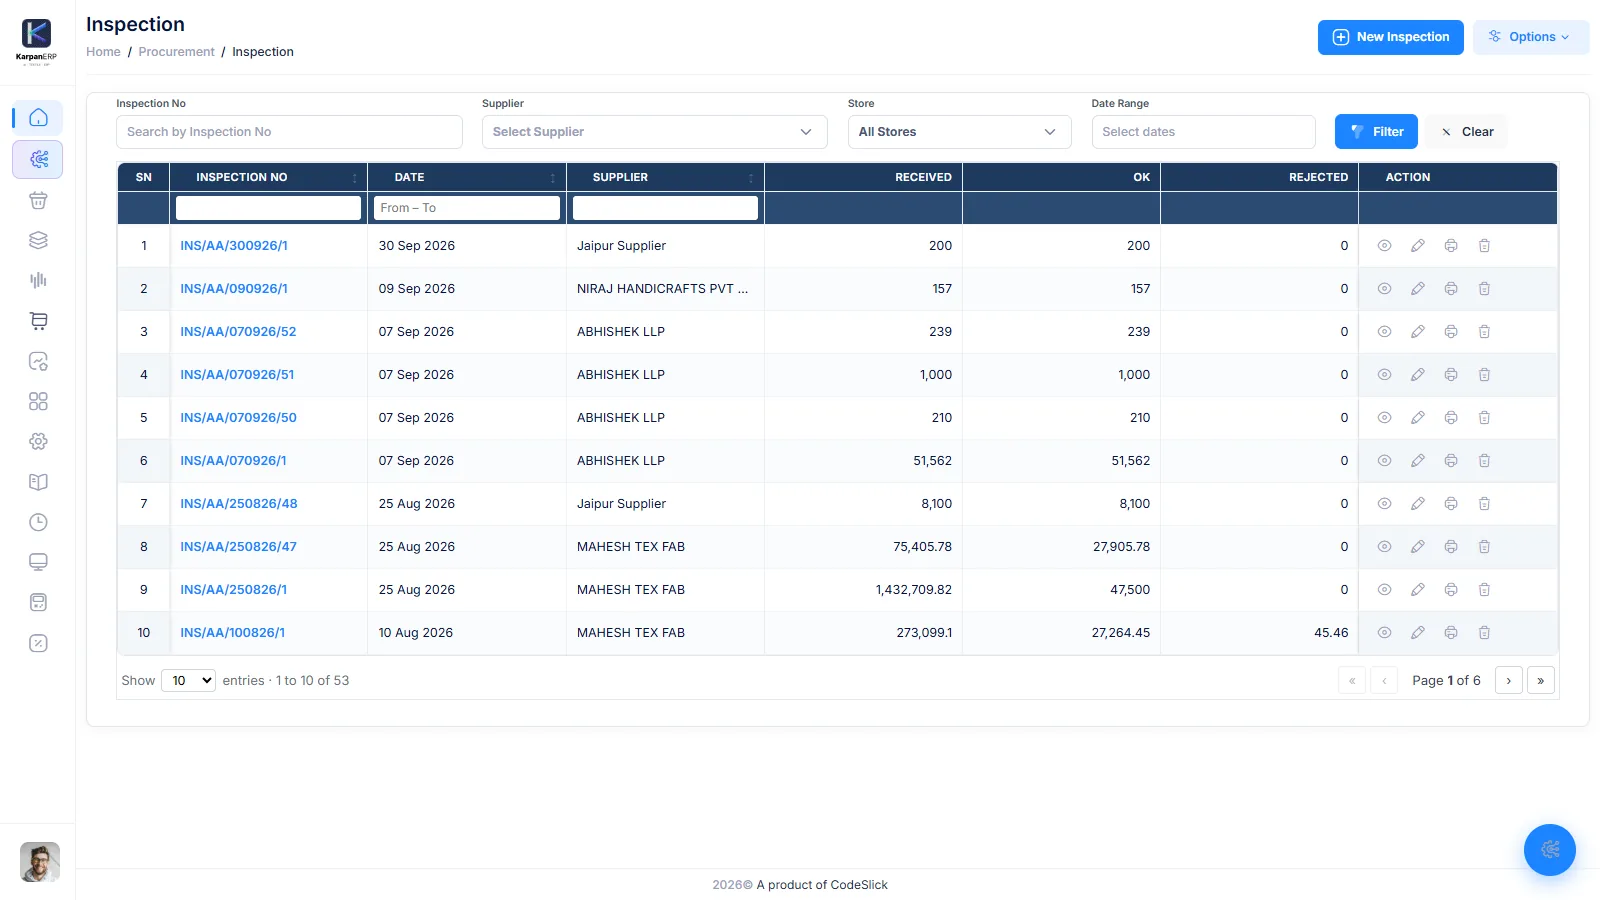Open the settings cog sidebar icon

[x=38, y=441]
